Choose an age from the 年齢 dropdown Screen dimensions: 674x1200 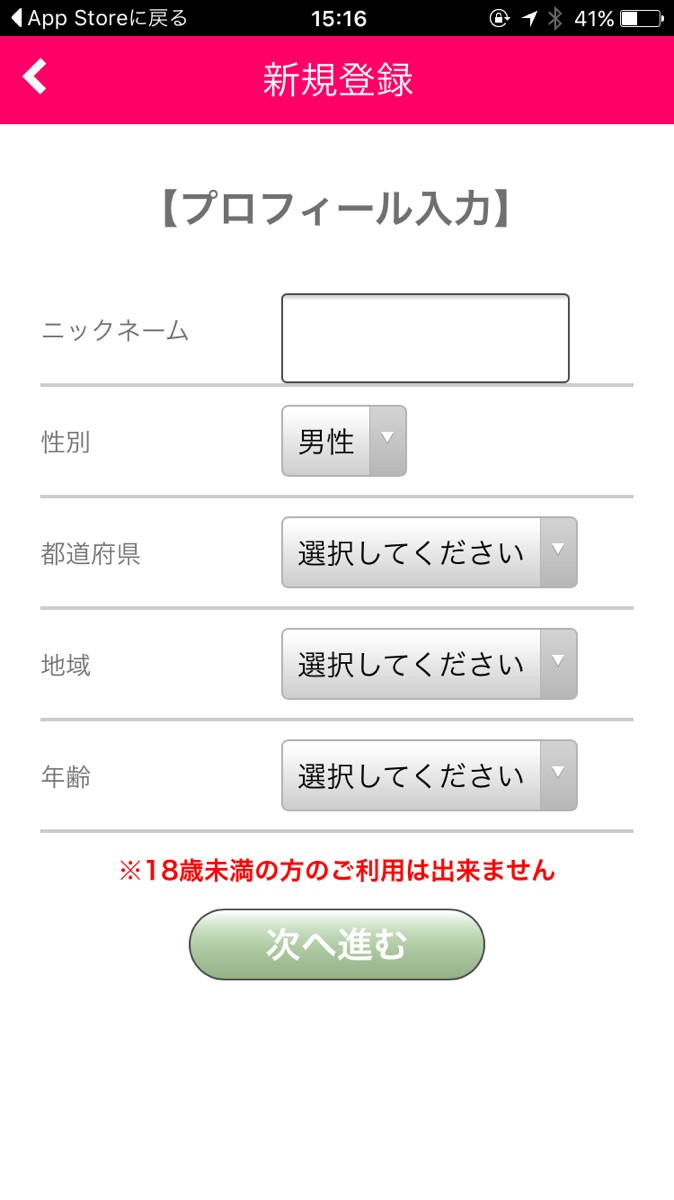(x=429, y=775)
